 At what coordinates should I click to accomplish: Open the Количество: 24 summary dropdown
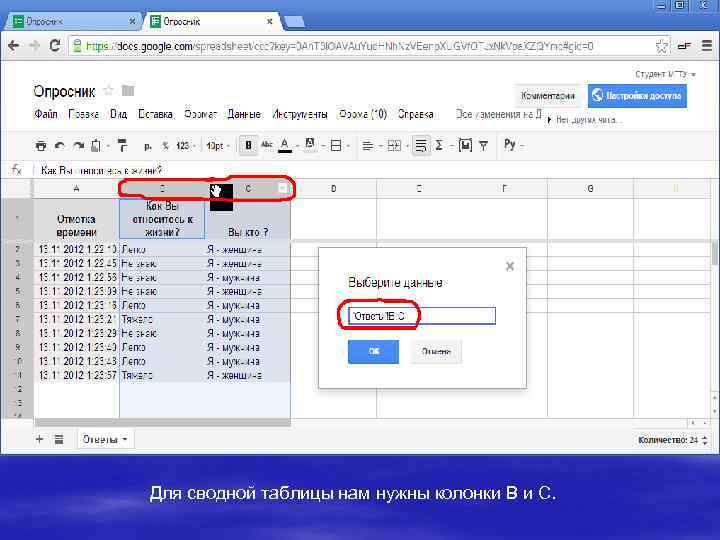tap(672, 440)
